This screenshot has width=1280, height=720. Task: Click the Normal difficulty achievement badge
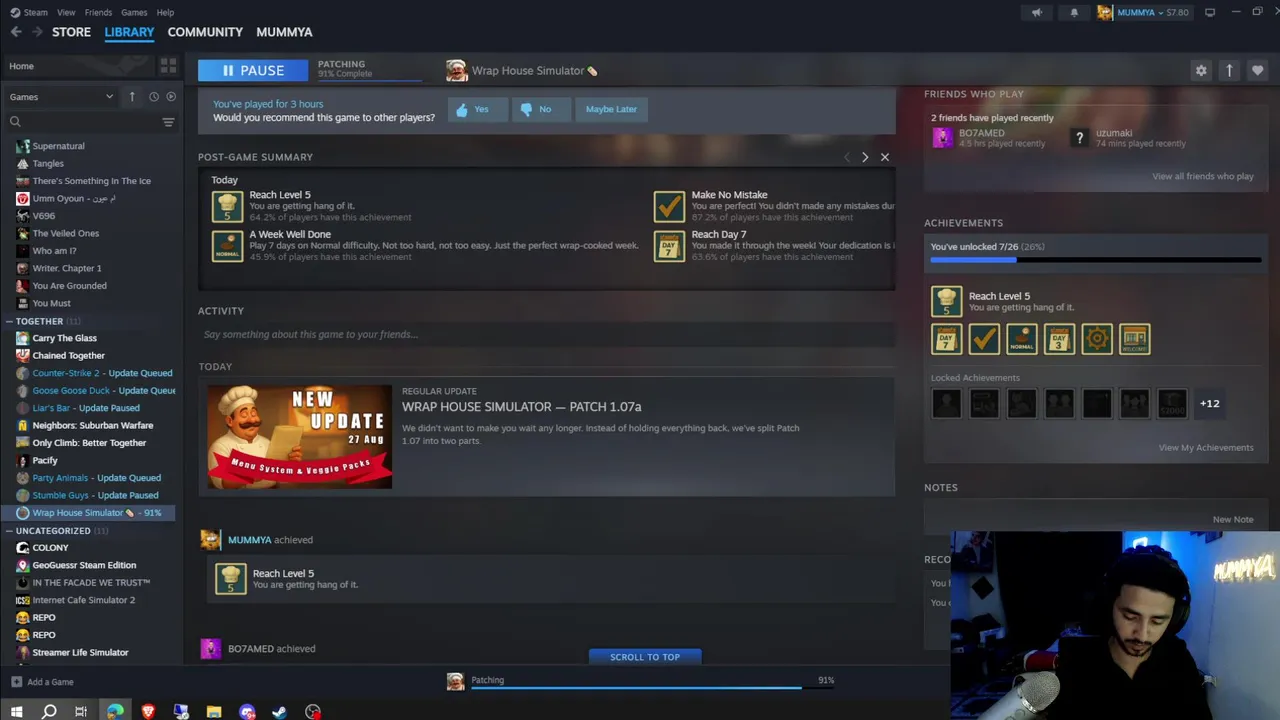1021,339
